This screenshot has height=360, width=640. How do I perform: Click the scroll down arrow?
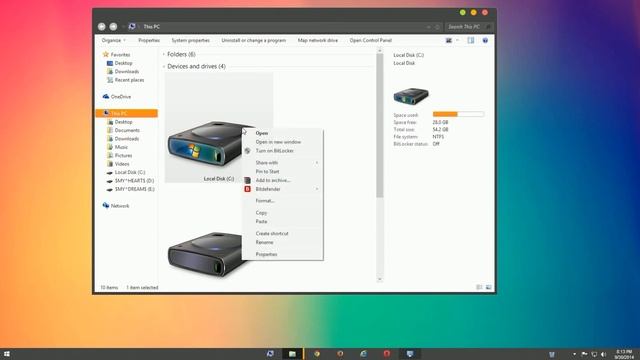[x=380, y=279]
